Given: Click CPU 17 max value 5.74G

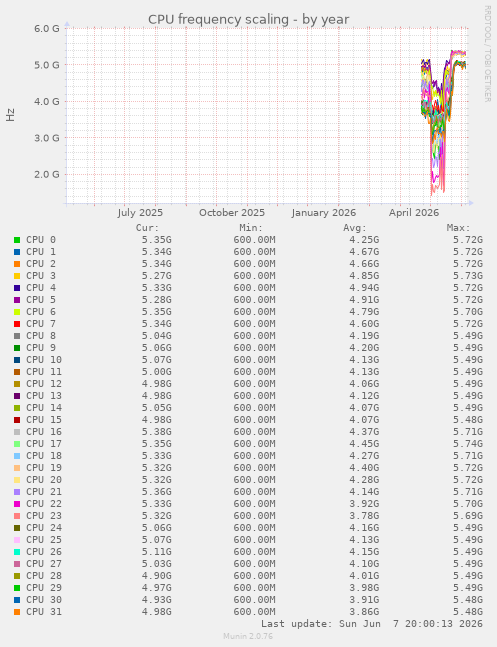Looking at the screenshot, I should pos(468,444).
